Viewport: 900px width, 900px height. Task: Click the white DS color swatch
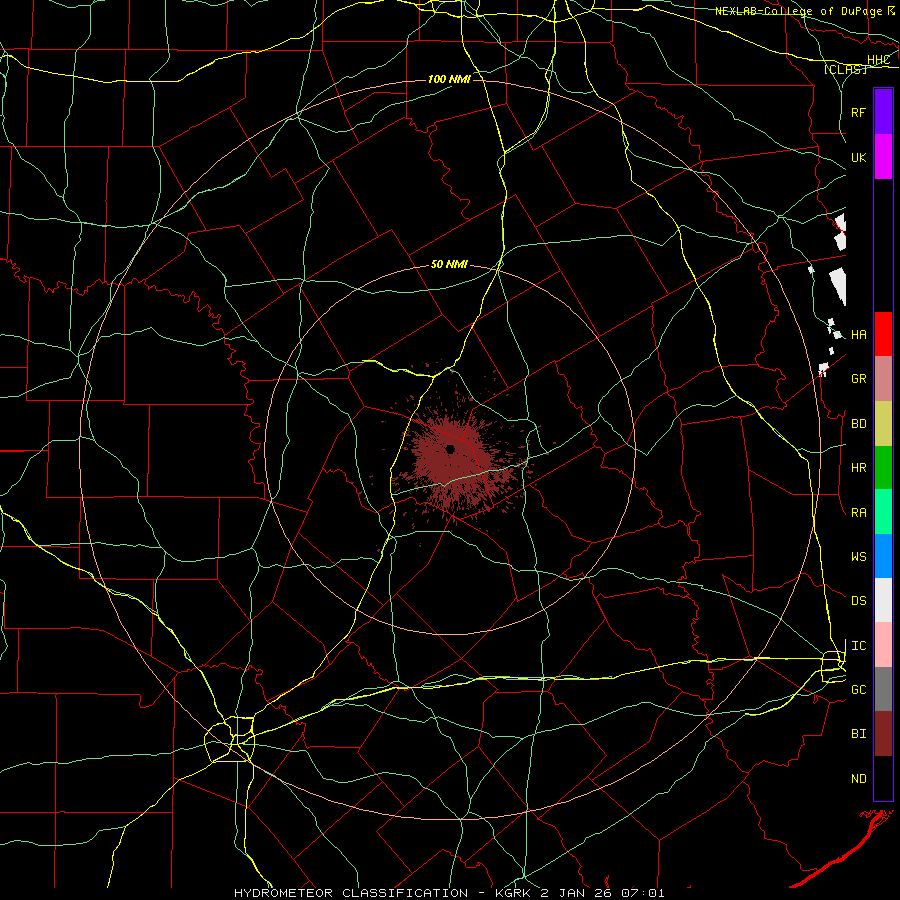click(x=883, y=600)
